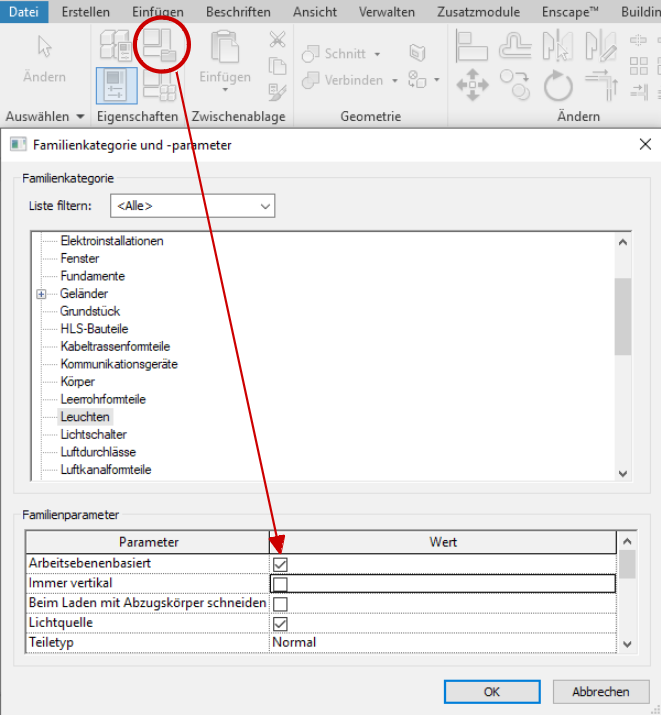The image size is (661, 715).
Task: Select Fenster in the category list
Action: [80, 259]
